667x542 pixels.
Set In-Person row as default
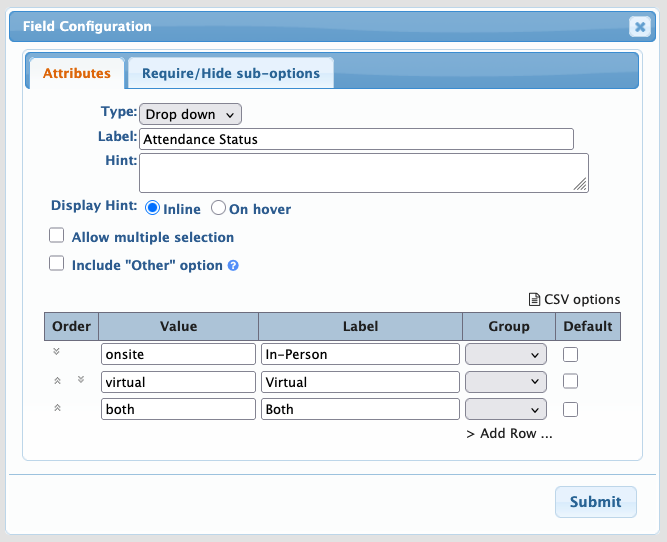(x=570, y=354)
